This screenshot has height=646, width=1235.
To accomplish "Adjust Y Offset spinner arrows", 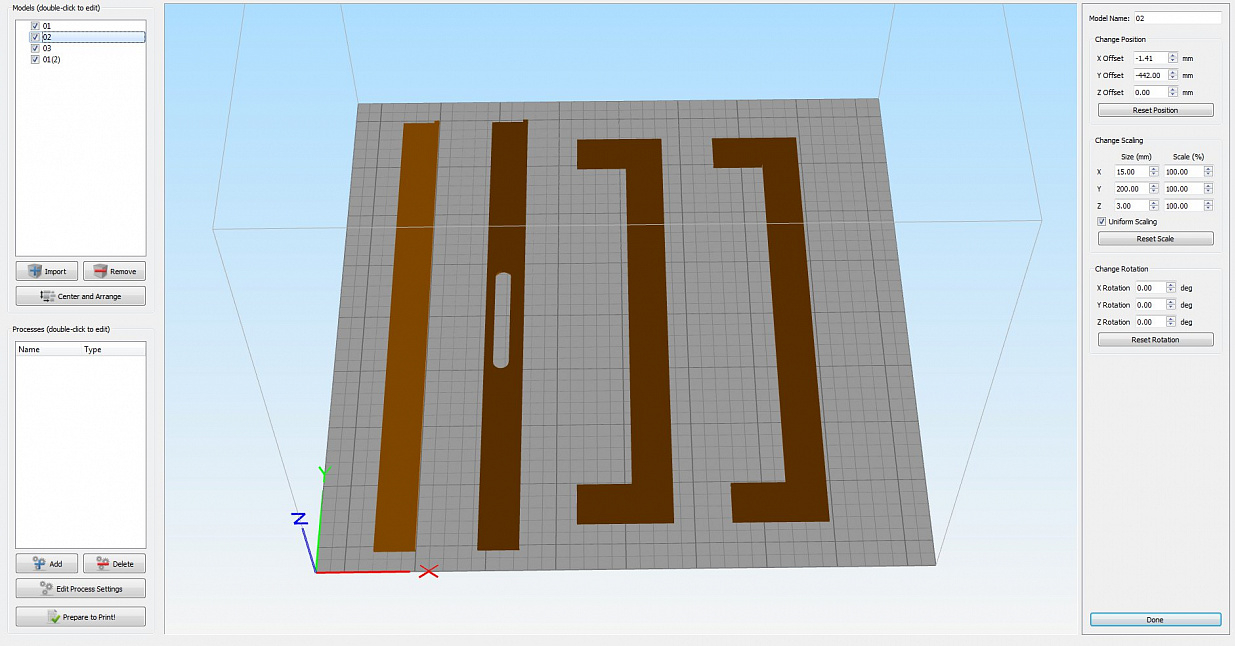I will 1173,75.
